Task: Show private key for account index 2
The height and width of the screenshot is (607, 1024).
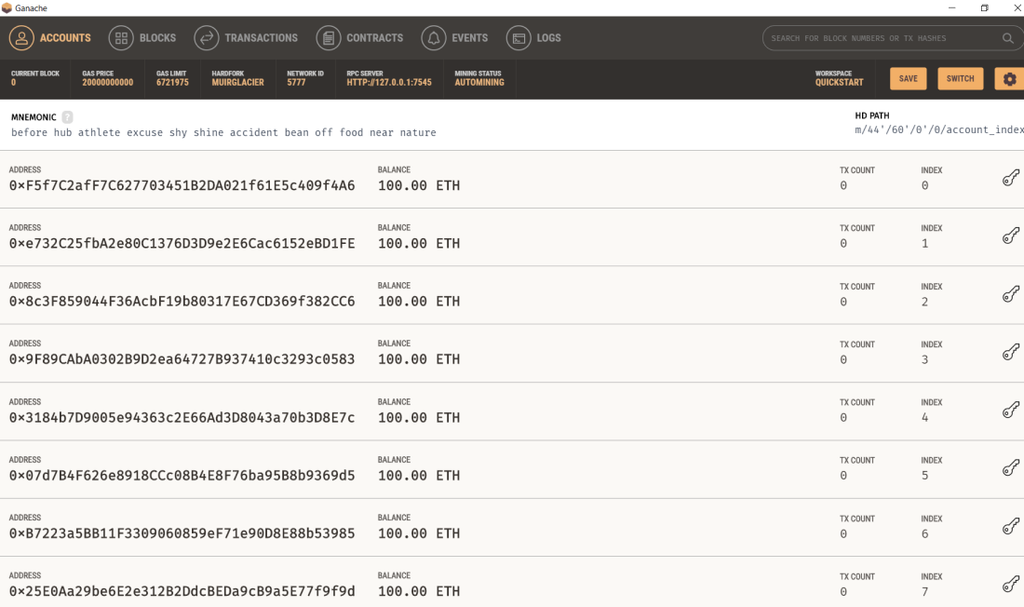Action: [1010, 293]
